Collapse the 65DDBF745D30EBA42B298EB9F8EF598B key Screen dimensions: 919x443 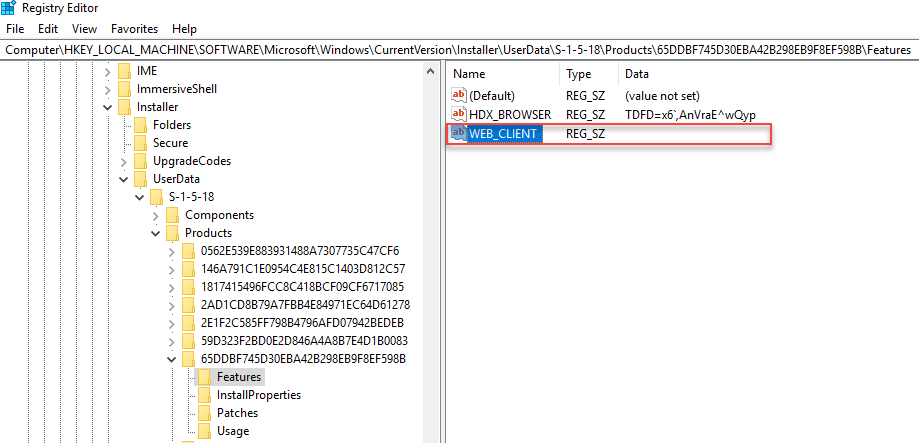171,359
